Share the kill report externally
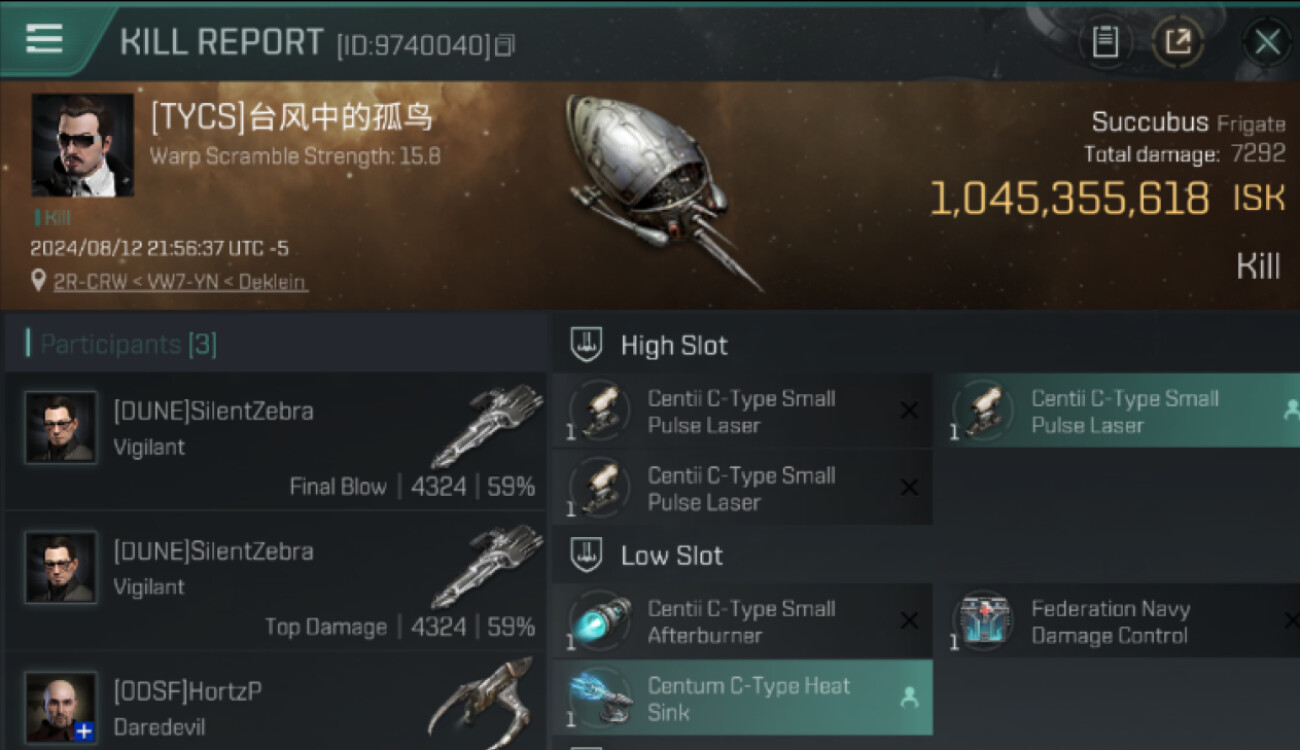This screenshot has height=750, width=1300. [1178, 42]
